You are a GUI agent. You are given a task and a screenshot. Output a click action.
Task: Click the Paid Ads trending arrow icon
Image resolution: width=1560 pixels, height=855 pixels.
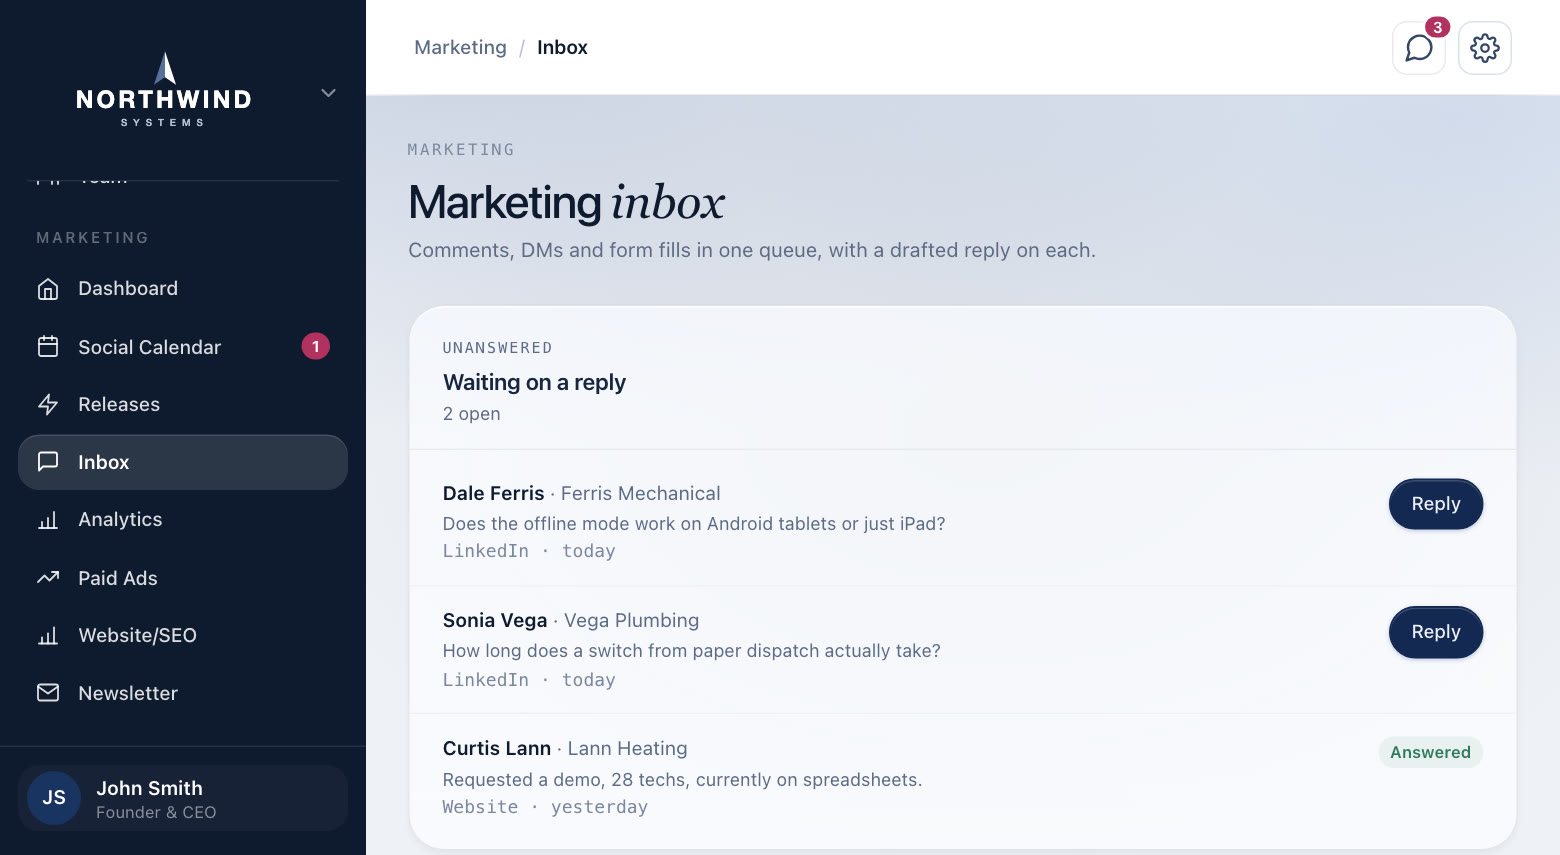[x=48, y=578]
